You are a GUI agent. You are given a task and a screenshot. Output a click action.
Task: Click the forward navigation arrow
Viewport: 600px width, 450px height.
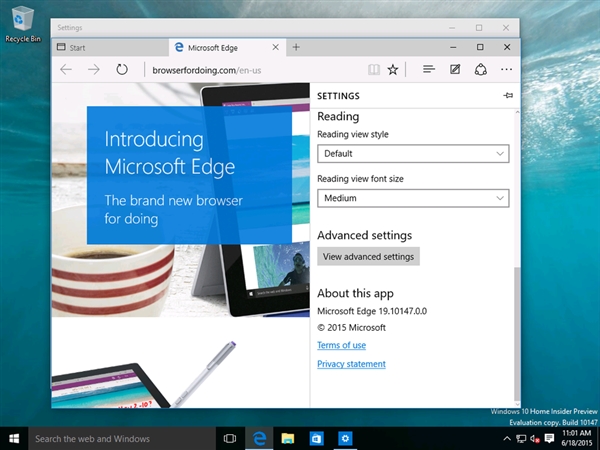pyautogui.click(x=94, y=70)
